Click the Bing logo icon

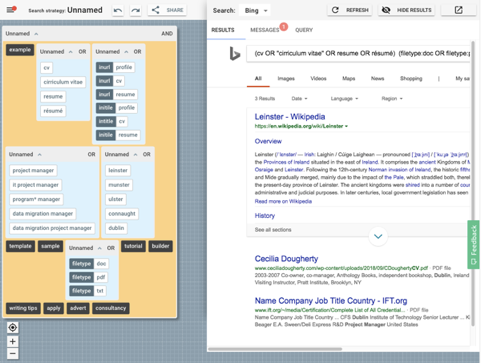coord(235,54)
